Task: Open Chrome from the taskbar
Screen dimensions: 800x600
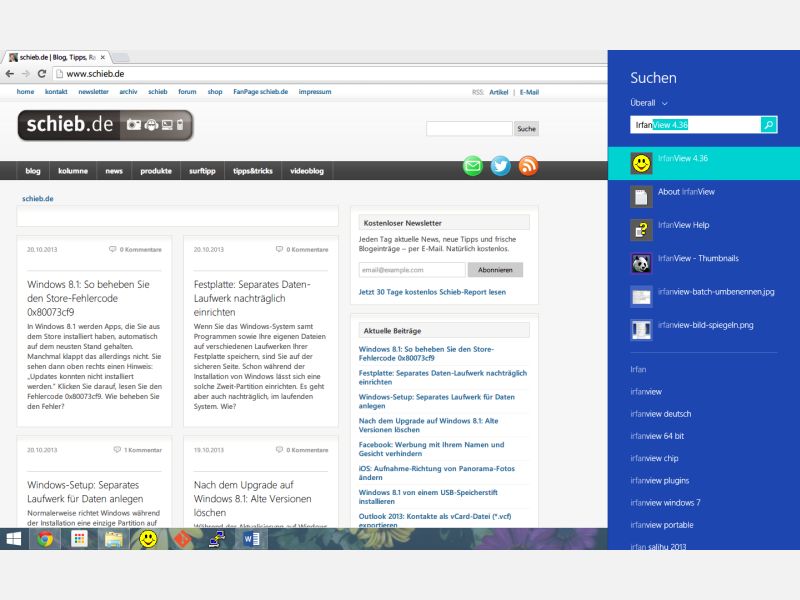Action: [x=45, y=539]
